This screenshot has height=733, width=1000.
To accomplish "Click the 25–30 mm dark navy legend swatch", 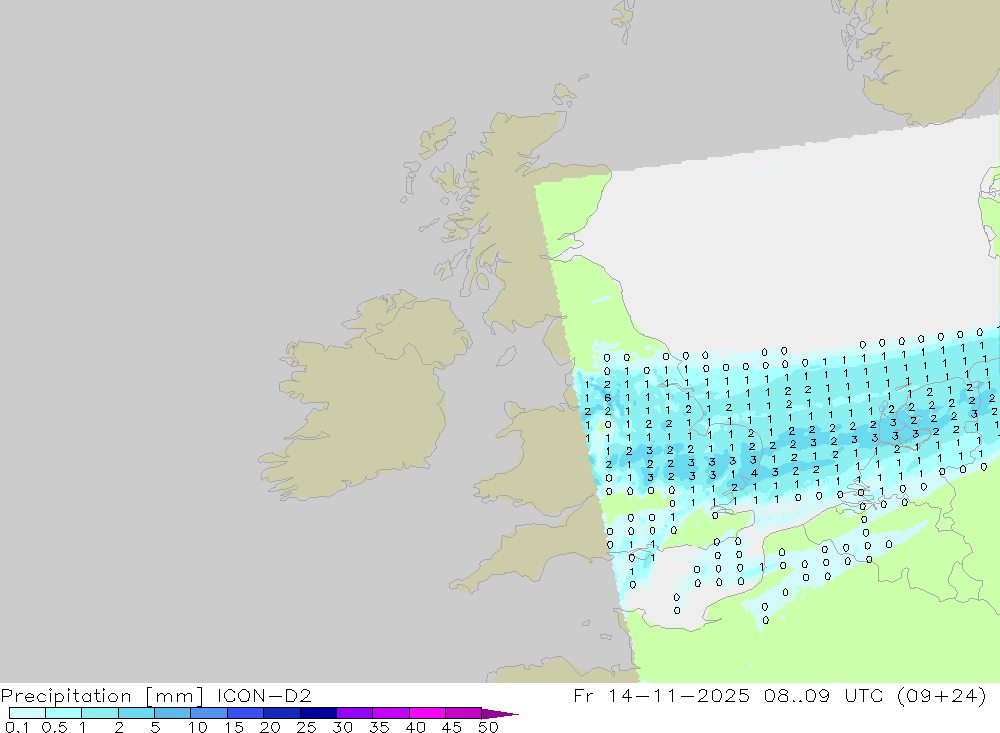I will click(x=318, y=713).
